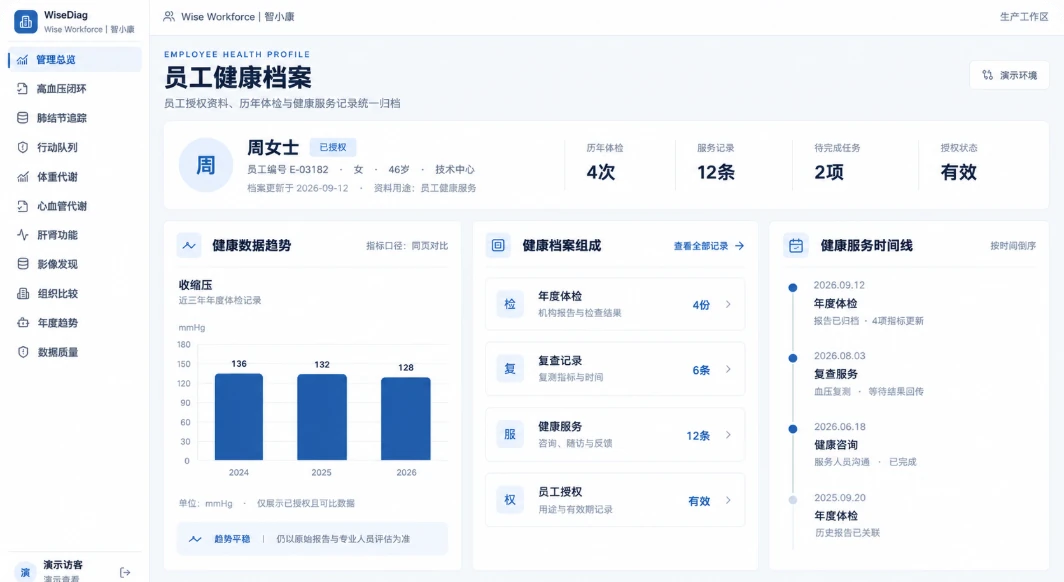Open the 高血压闭环 menu item
The width and height of the screenshot is (1064, 582).
pyautogui.click(x=75, y=89)
